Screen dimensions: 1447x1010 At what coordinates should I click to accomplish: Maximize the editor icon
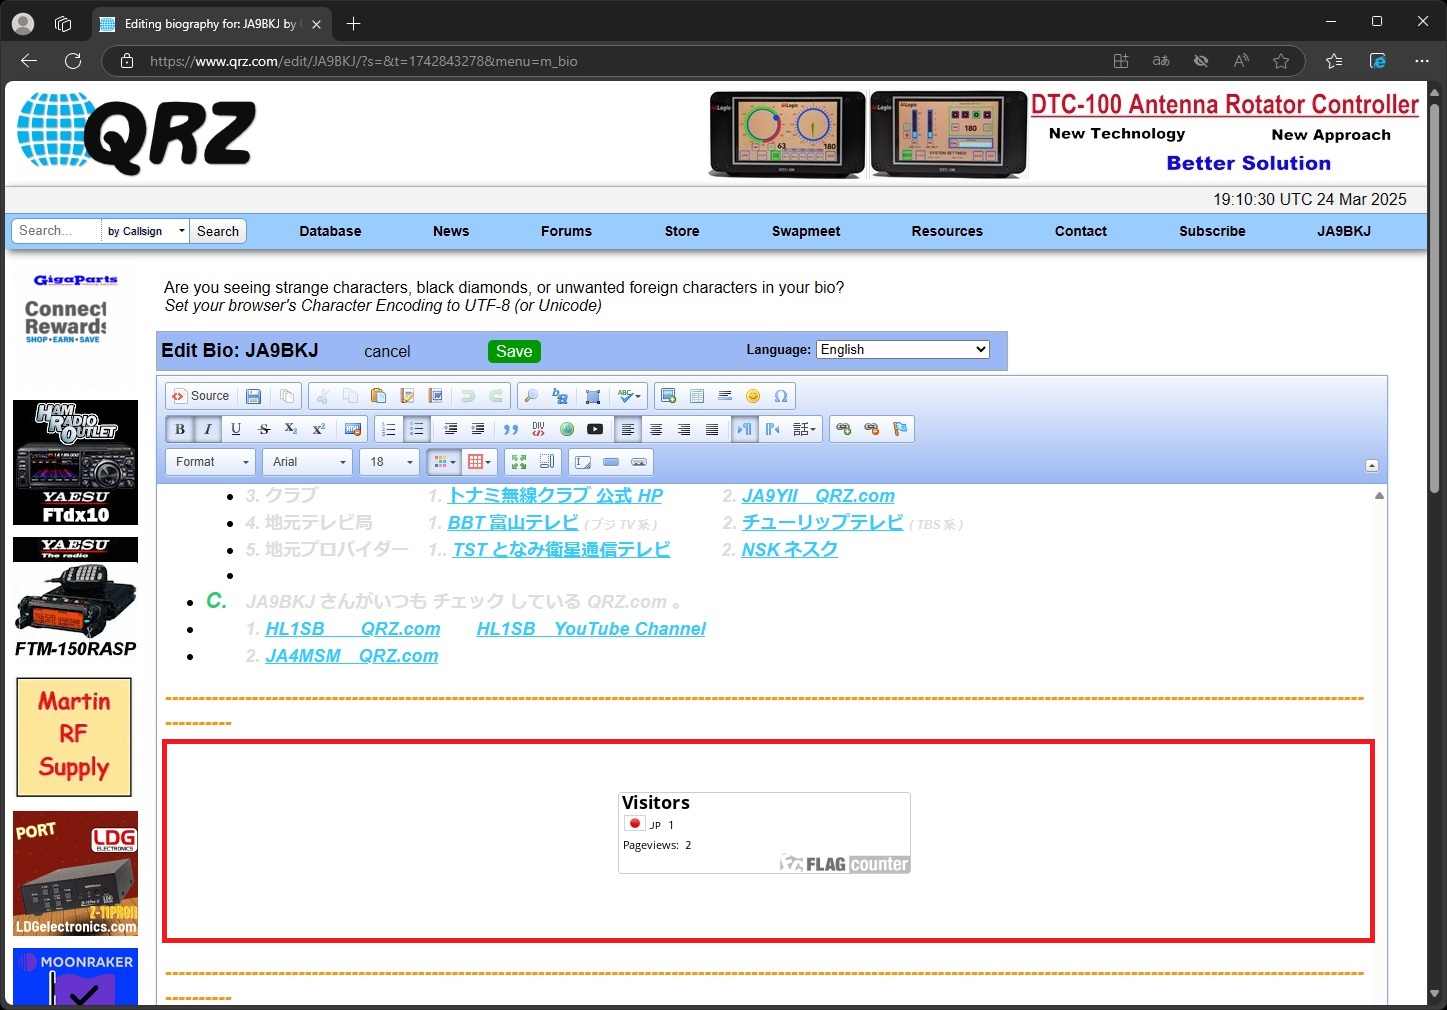coord(518,462)
